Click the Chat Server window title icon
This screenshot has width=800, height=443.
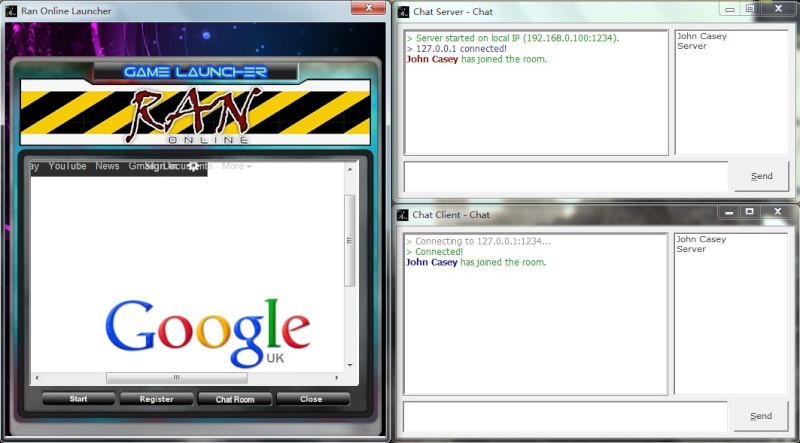(403, 11)
